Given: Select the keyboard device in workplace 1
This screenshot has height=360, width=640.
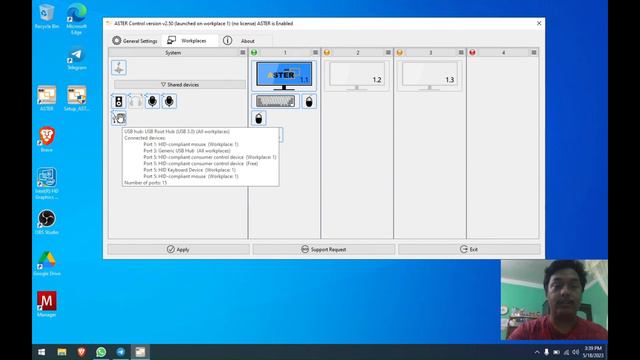Looking at the screenshot, I should 276,101.
